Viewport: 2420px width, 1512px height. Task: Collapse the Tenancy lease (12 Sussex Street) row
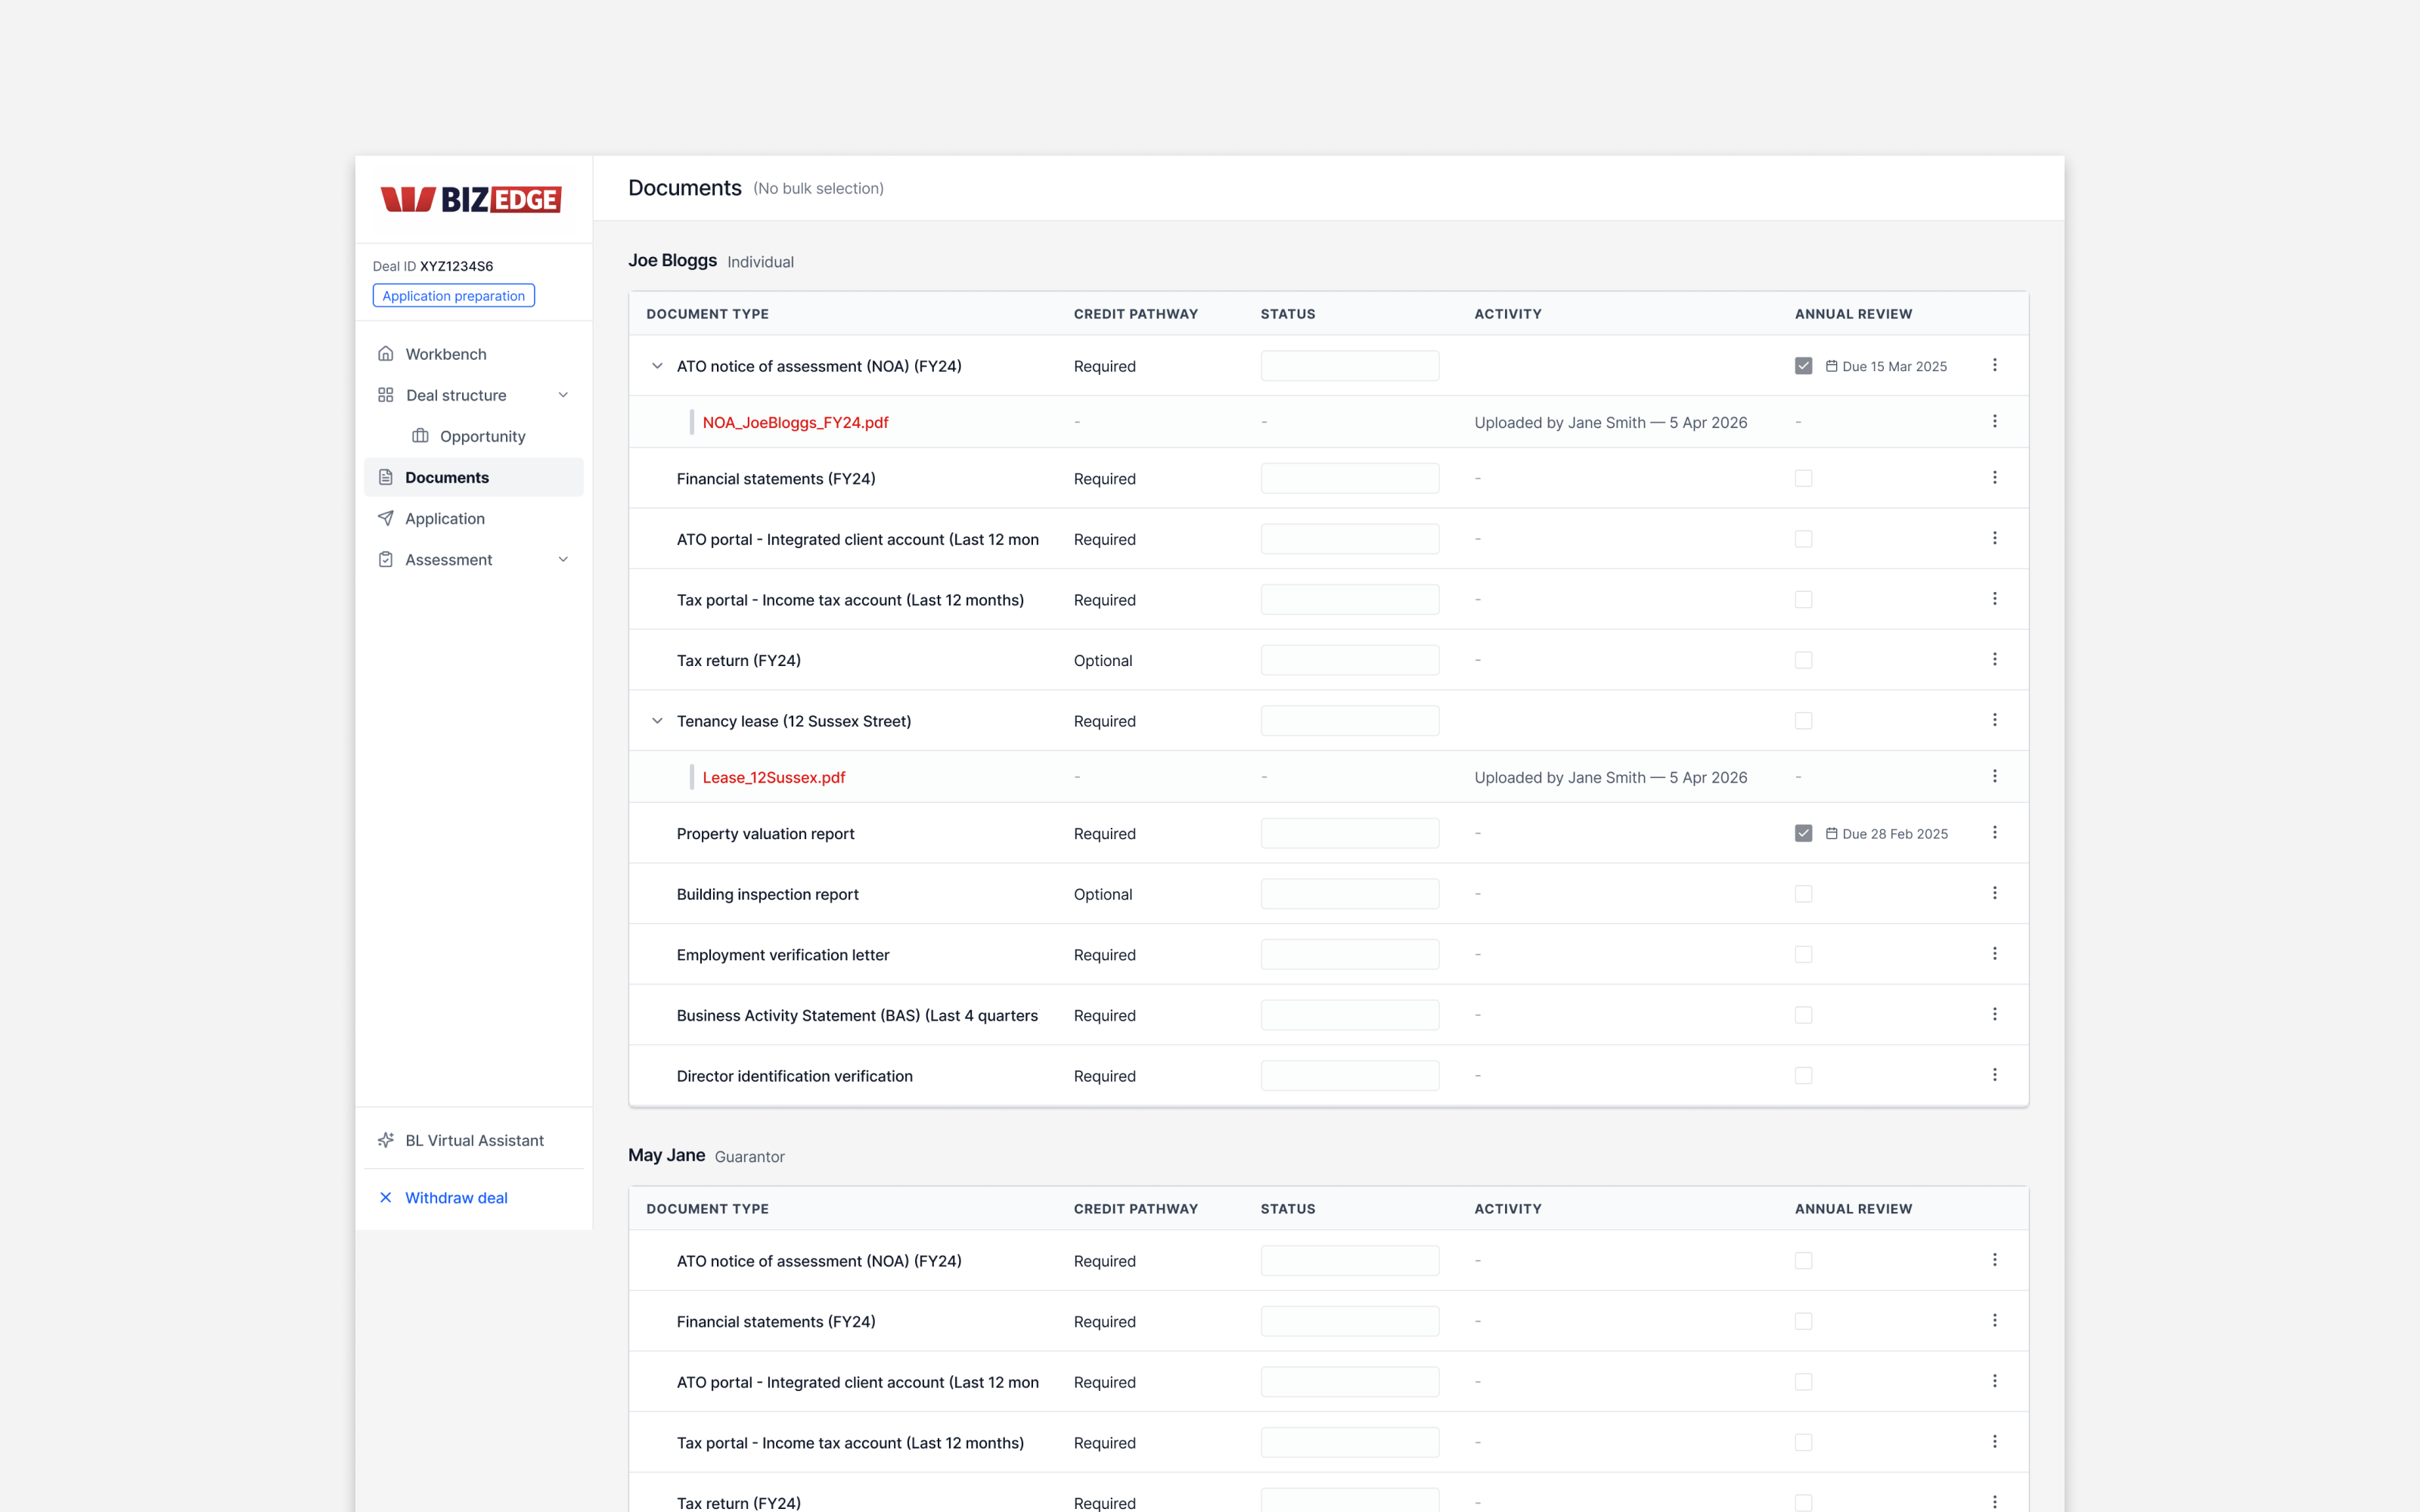tap(657, 720)
